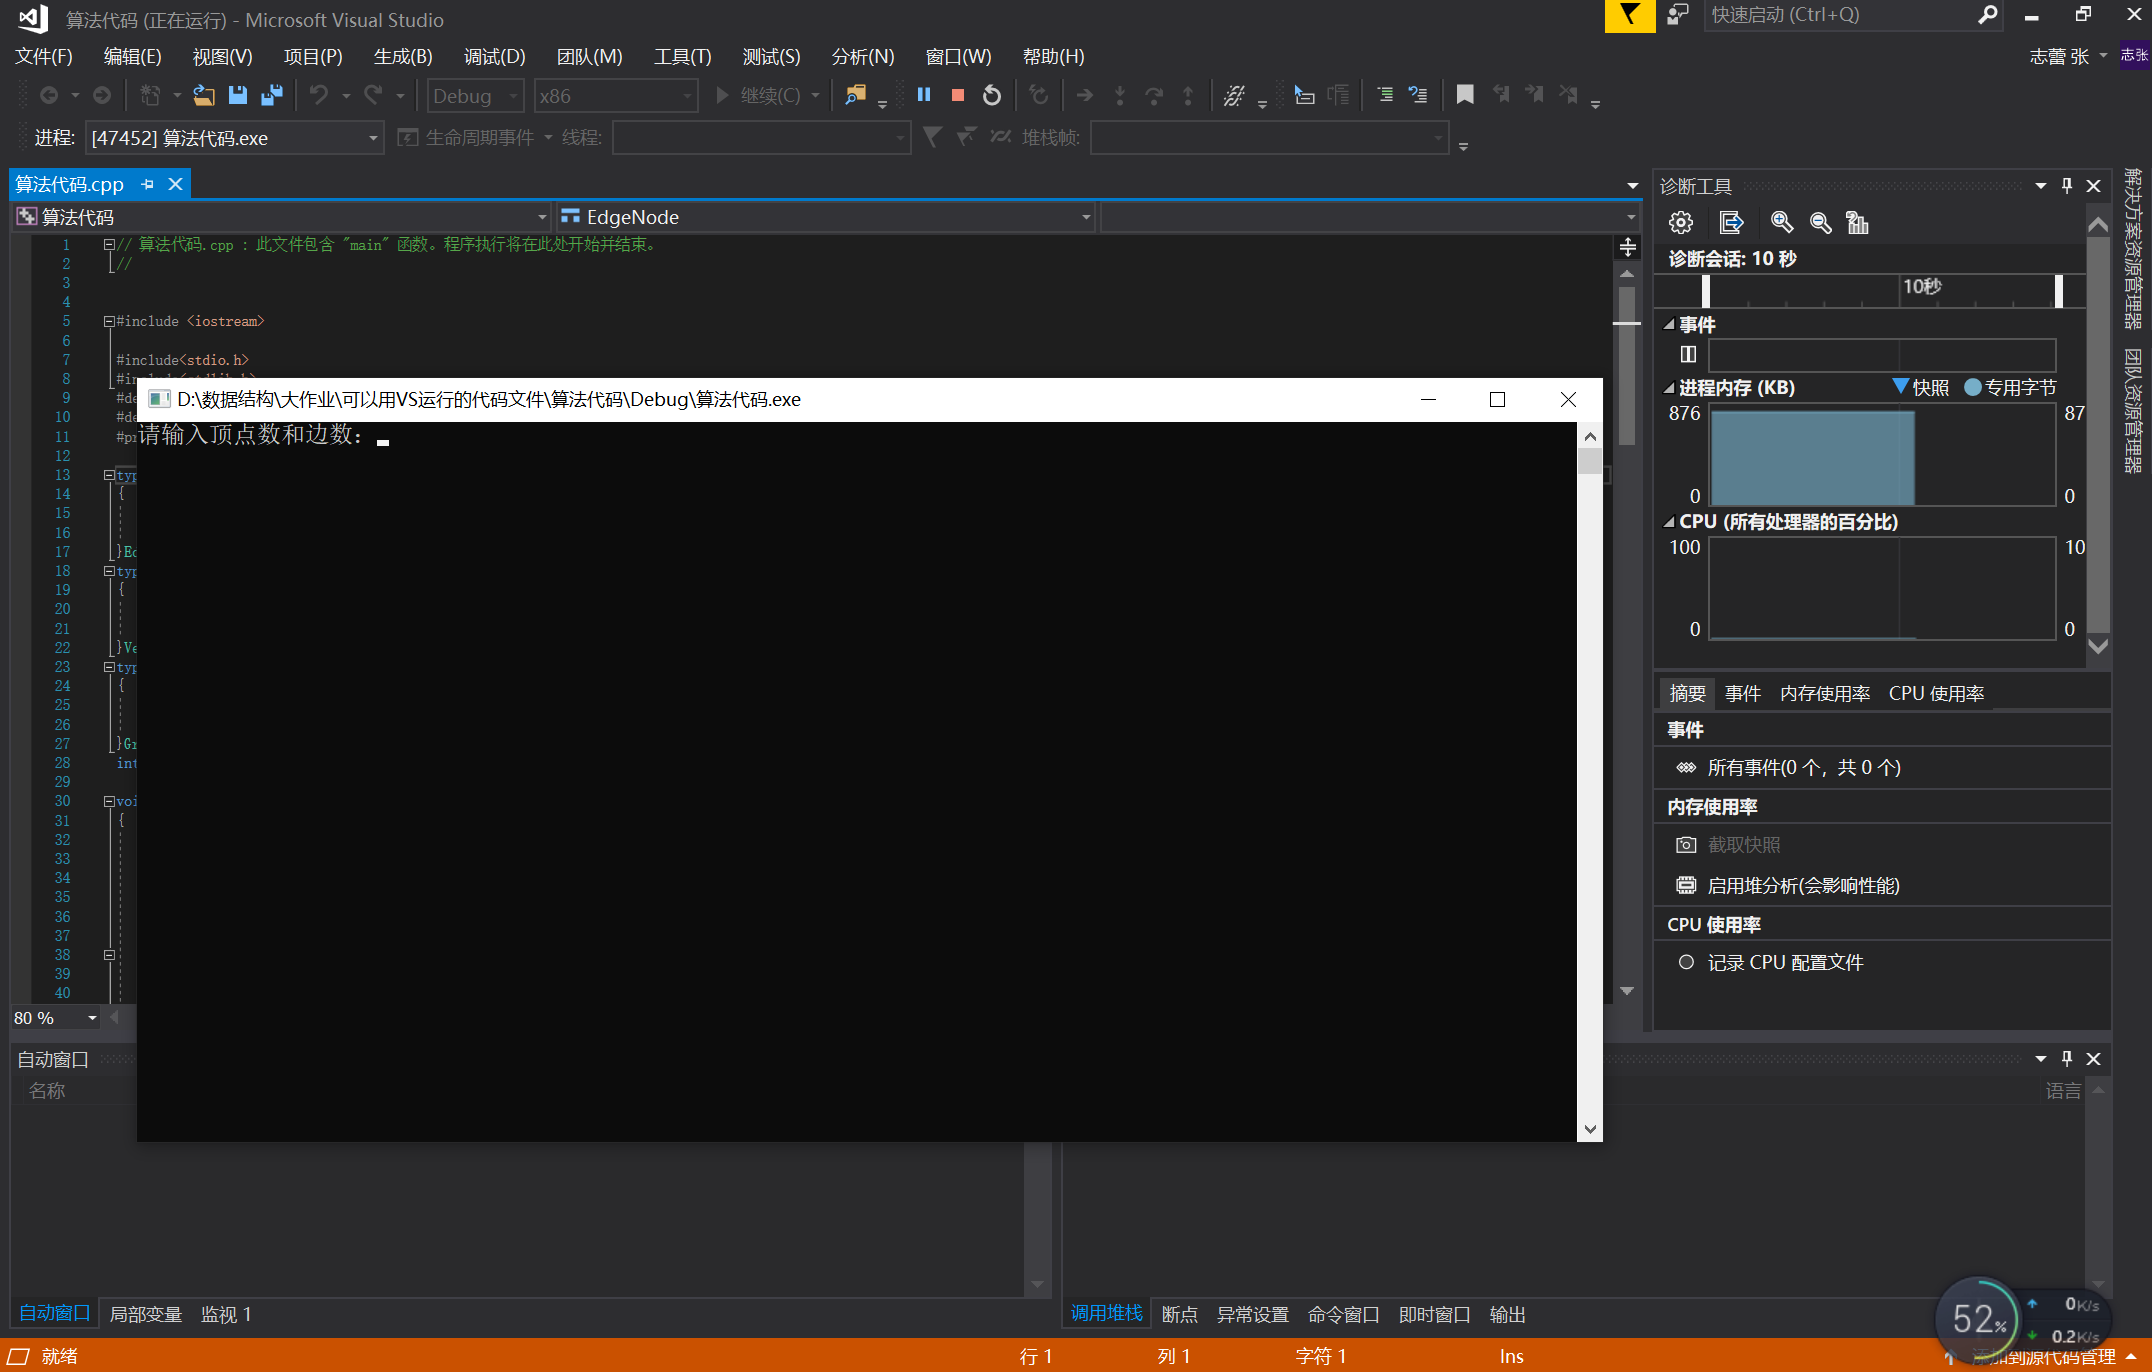Expand the EdgeNode scope dropdown
Screen dimensions: 2152x1372
tap(1086, 217)
